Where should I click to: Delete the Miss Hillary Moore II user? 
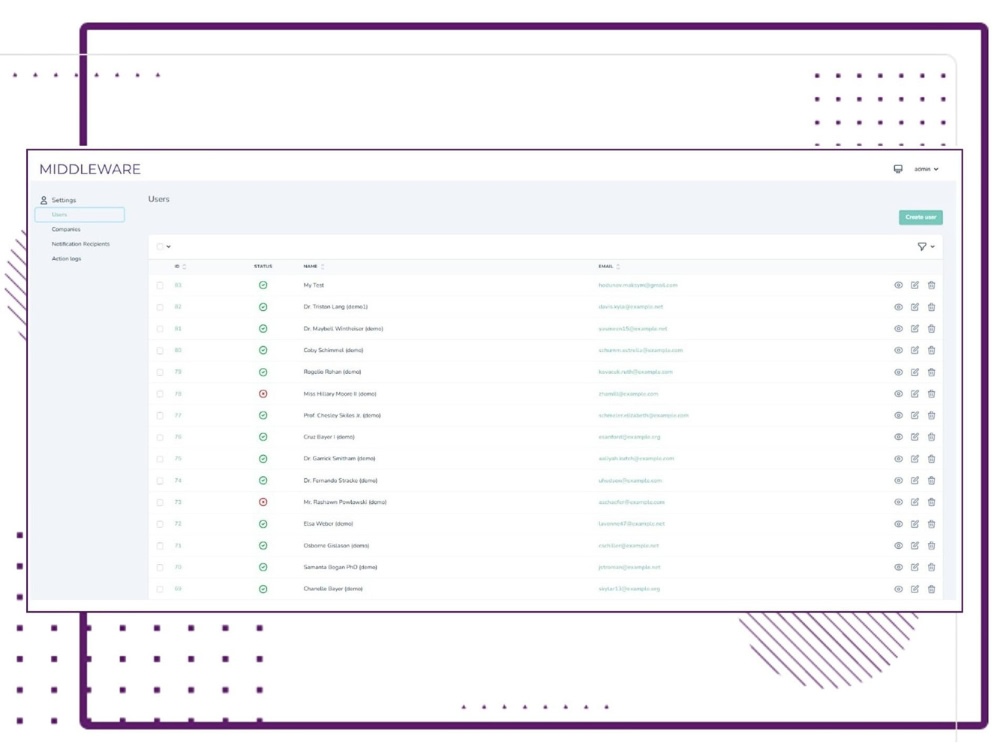click(x=931, y=393)
